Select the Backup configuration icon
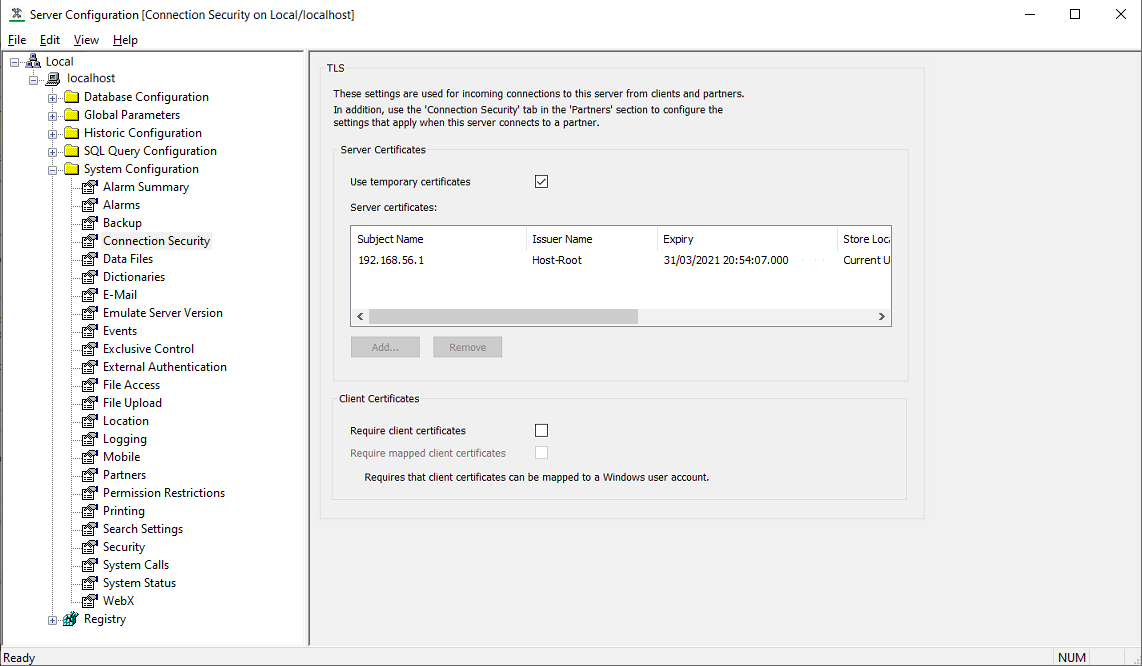 87,222
